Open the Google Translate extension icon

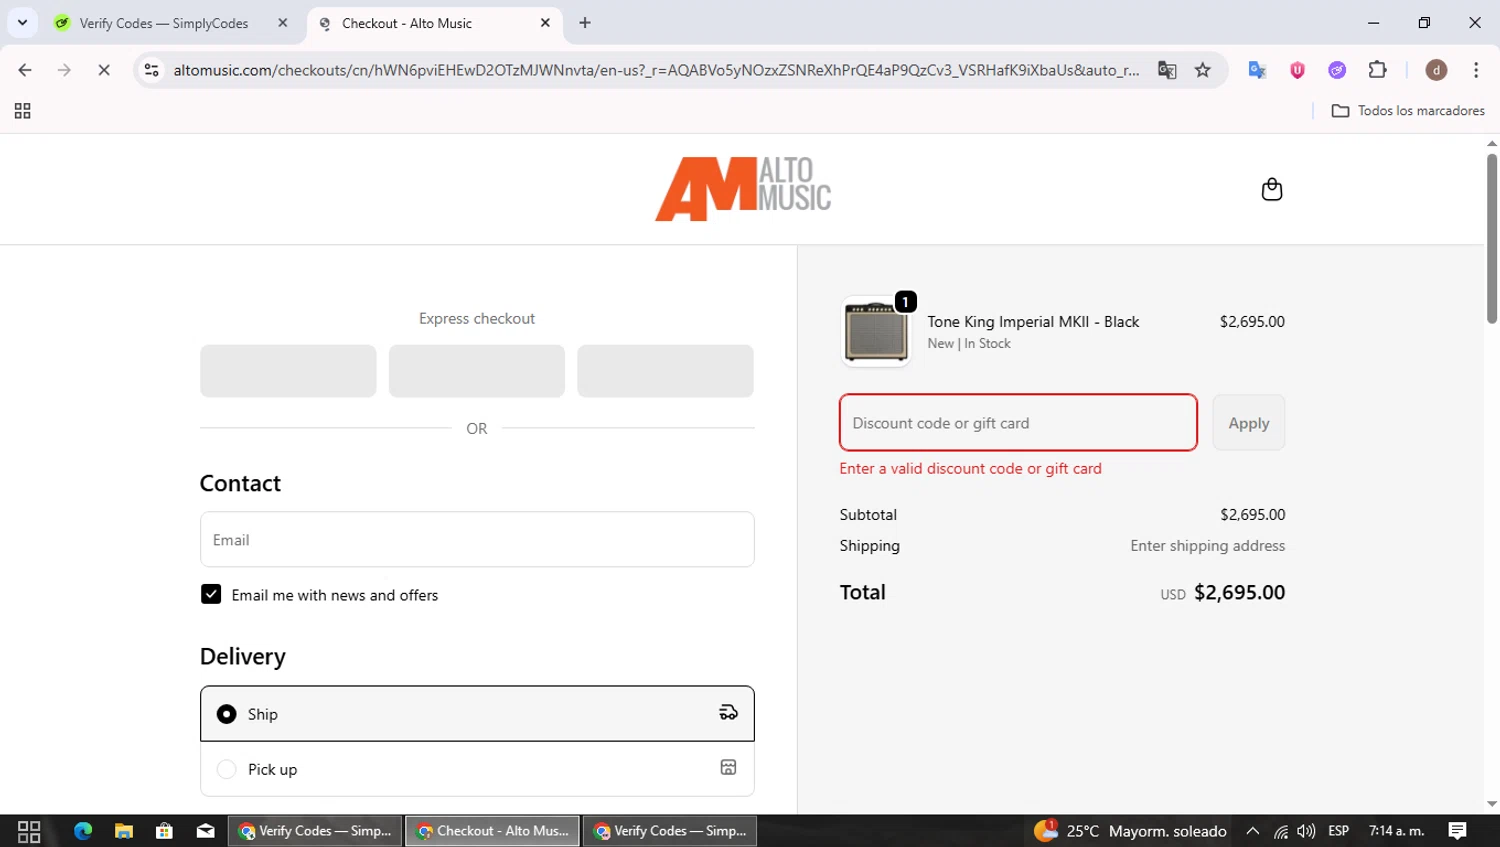1257,70
